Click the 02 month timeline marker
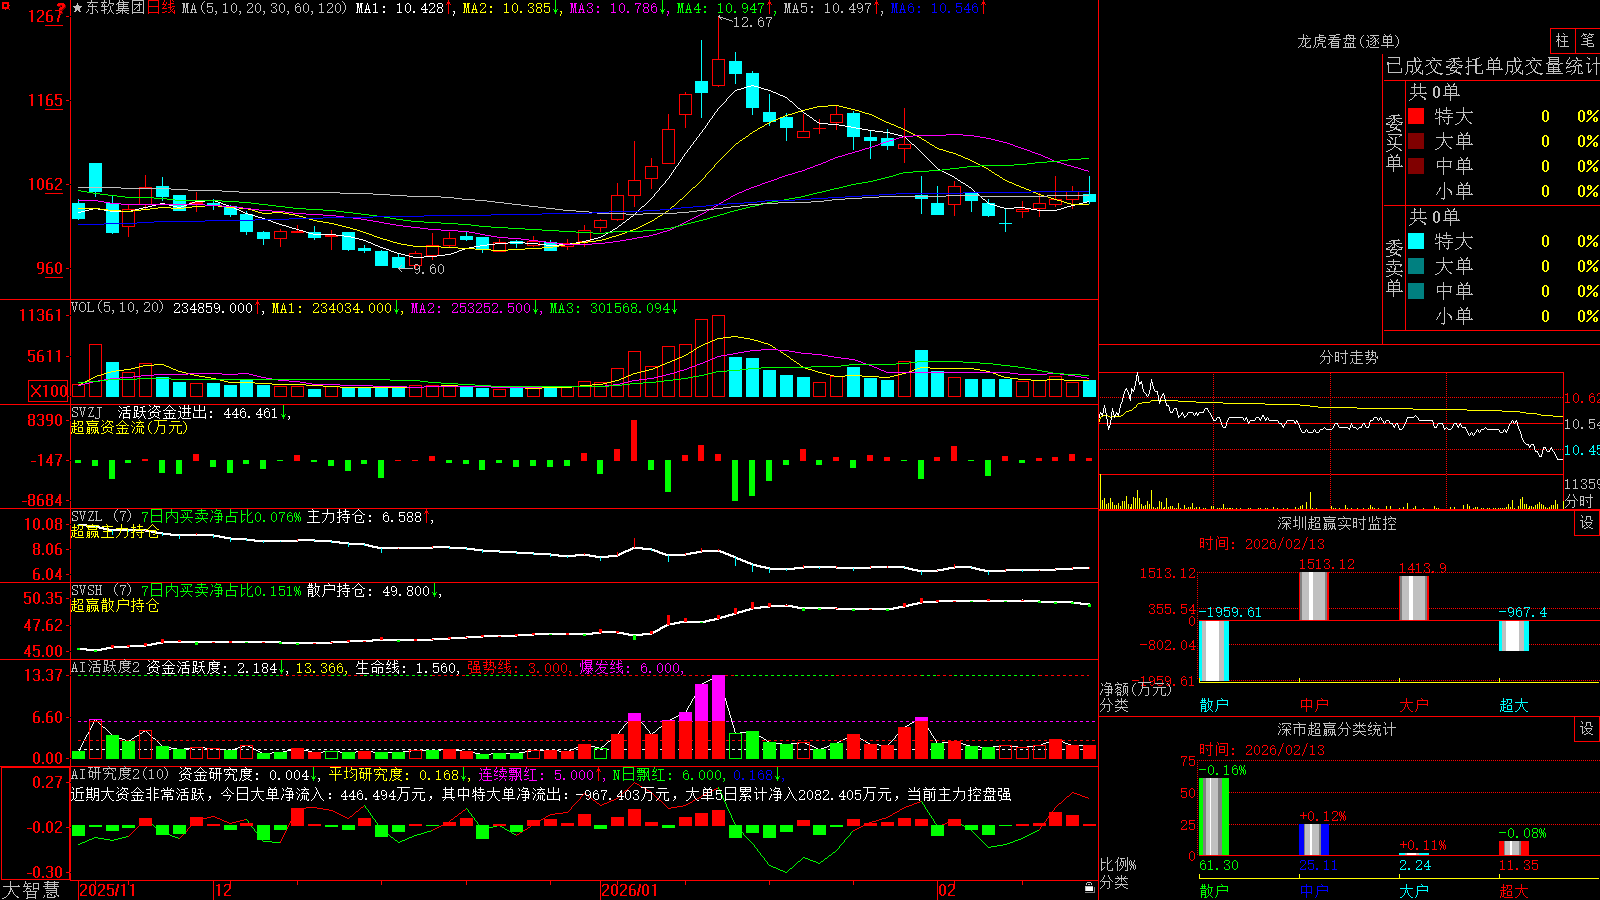The image size is (1600, 900). pos(946,890)
